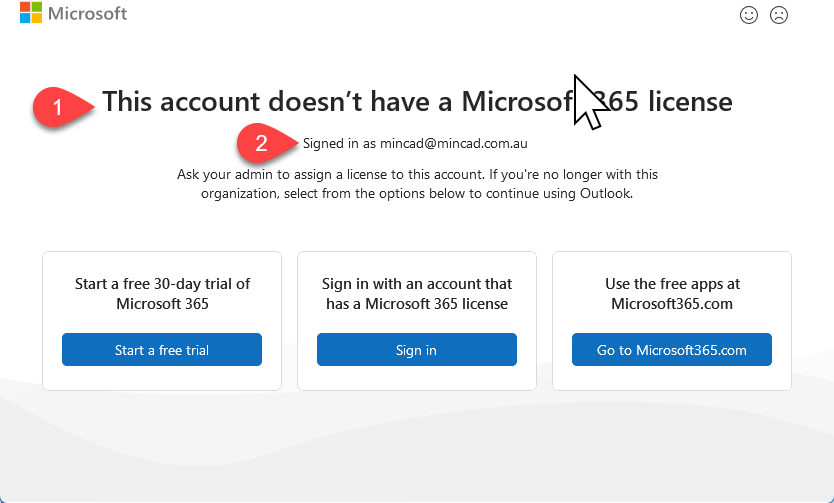834x503 pixels.
Task: Click the word Outlook in the description
Action: click(x=605, y=194)
